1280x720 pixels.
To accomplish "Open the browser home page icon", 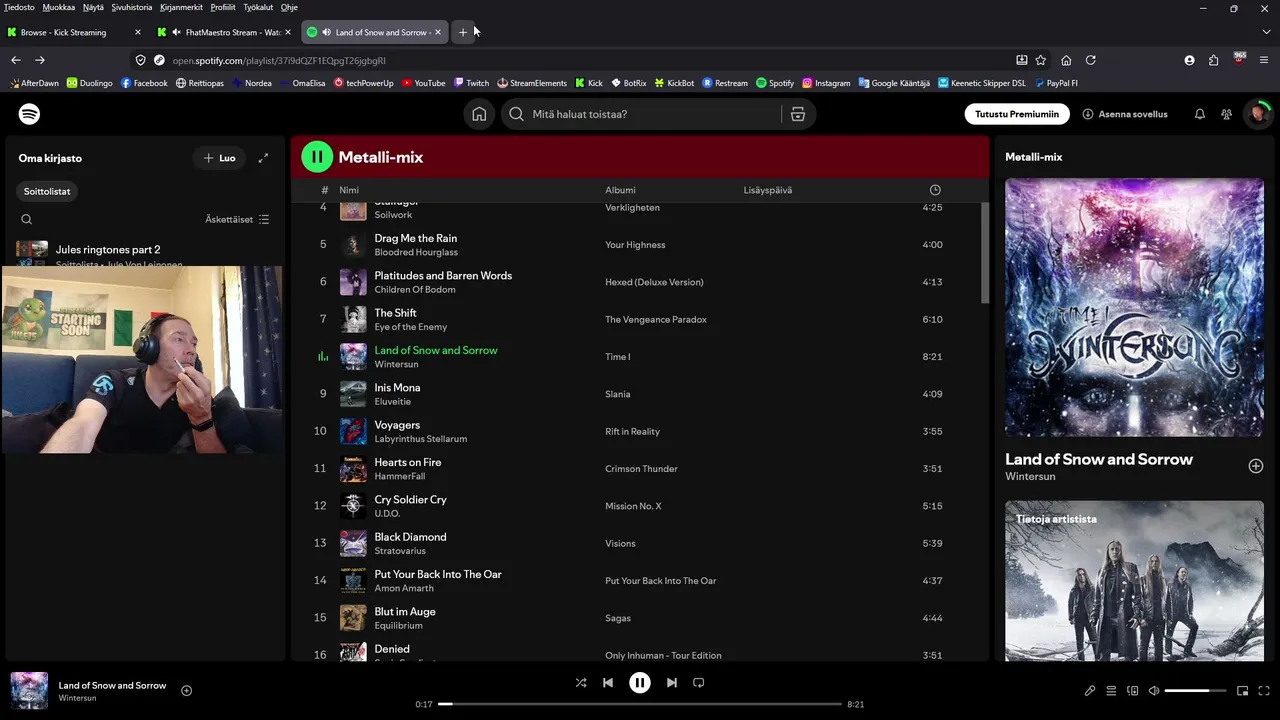I will (1066, 60).
